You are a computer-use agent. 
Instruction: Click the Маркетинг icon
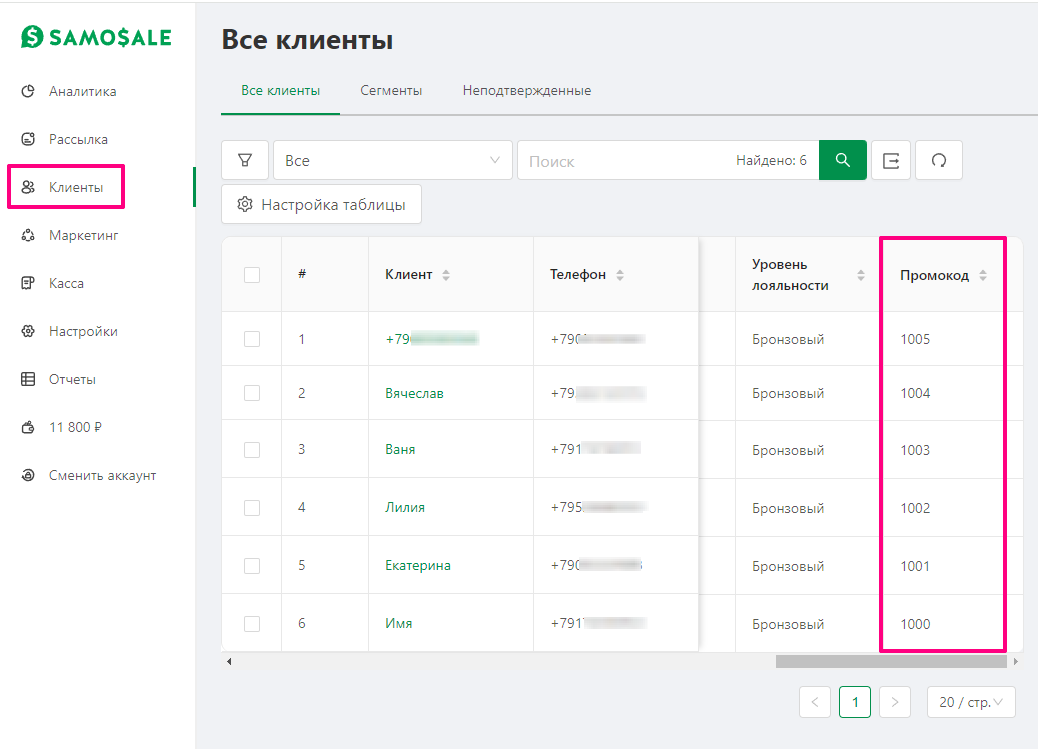pyautogui.click(x=28, y=235)
